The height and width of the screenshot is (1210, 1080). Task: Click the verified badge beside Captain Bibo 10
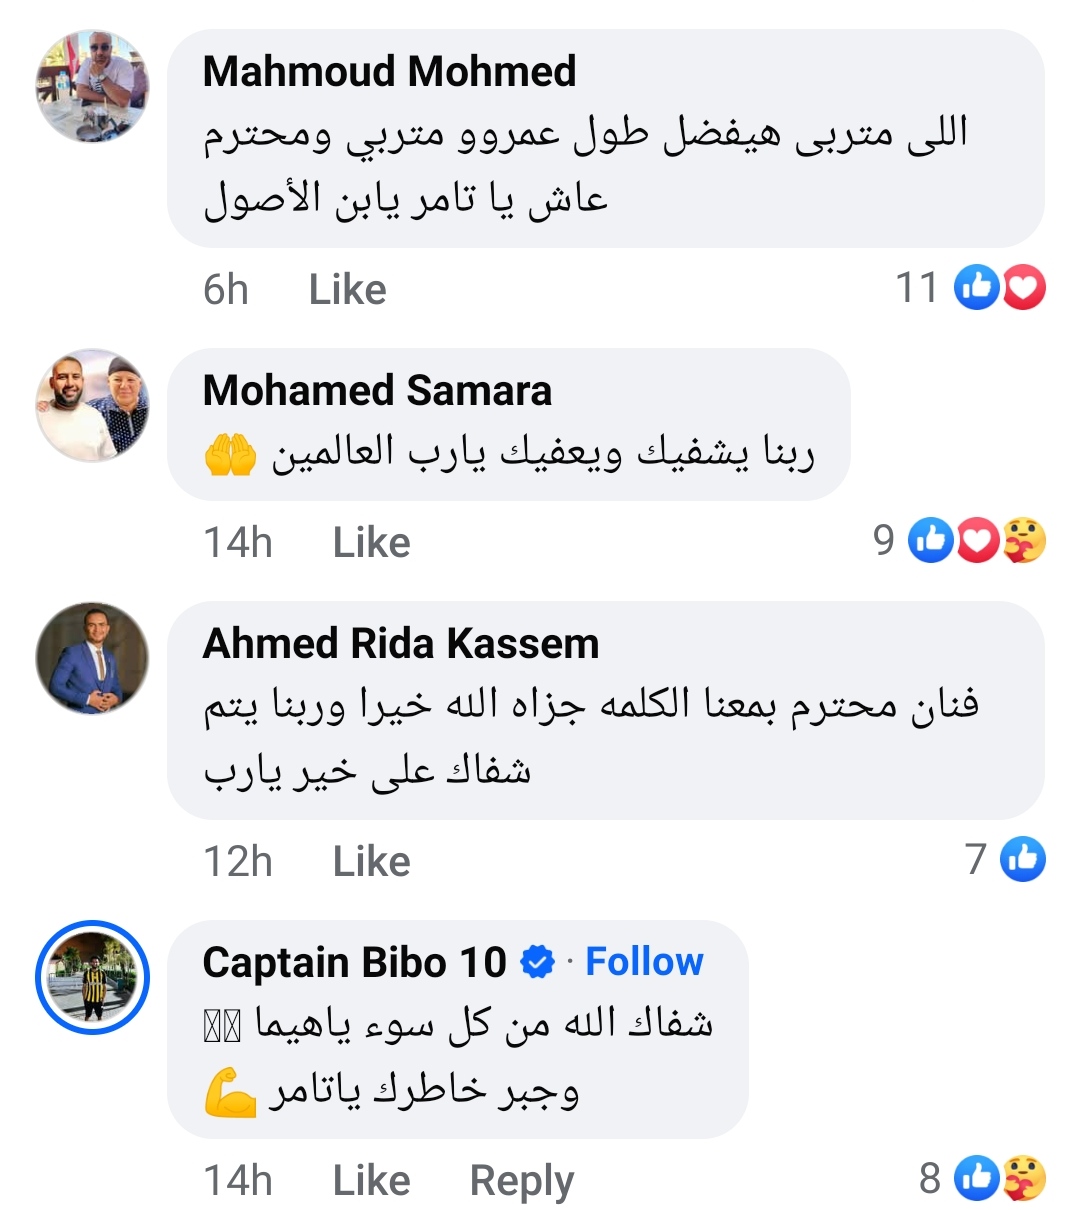point(538,963)
